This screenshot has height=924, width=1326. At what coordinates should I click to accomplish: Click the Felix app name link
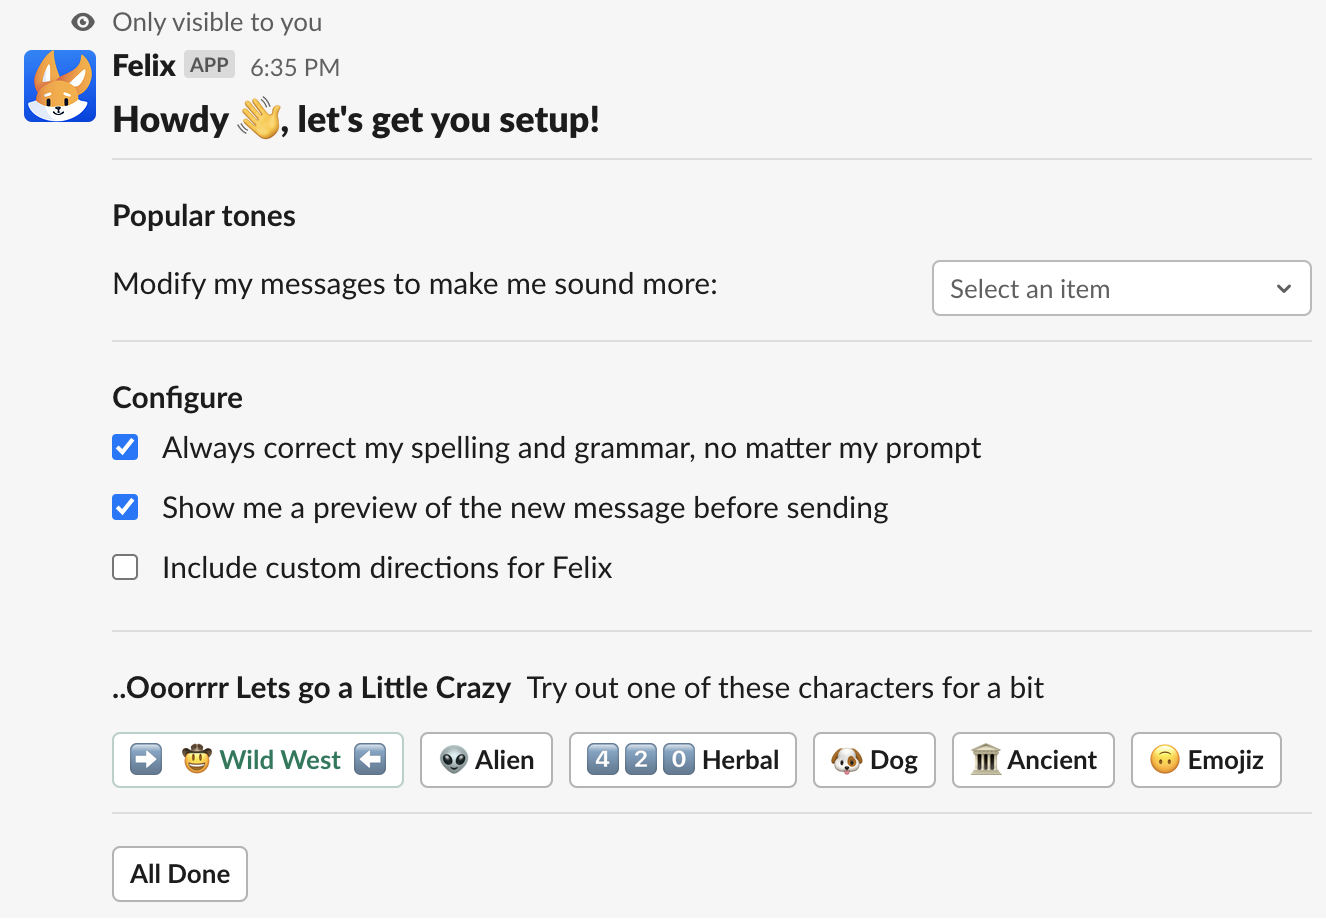point(144,66)
